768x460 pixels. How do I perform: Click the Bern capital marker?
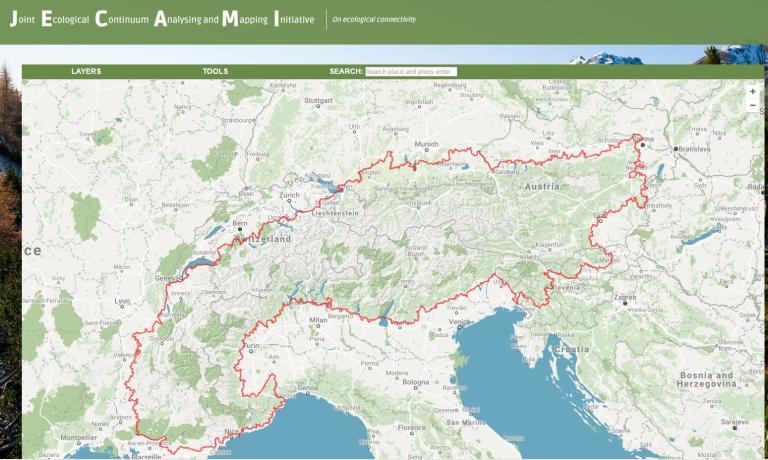[x=240, y=229]
